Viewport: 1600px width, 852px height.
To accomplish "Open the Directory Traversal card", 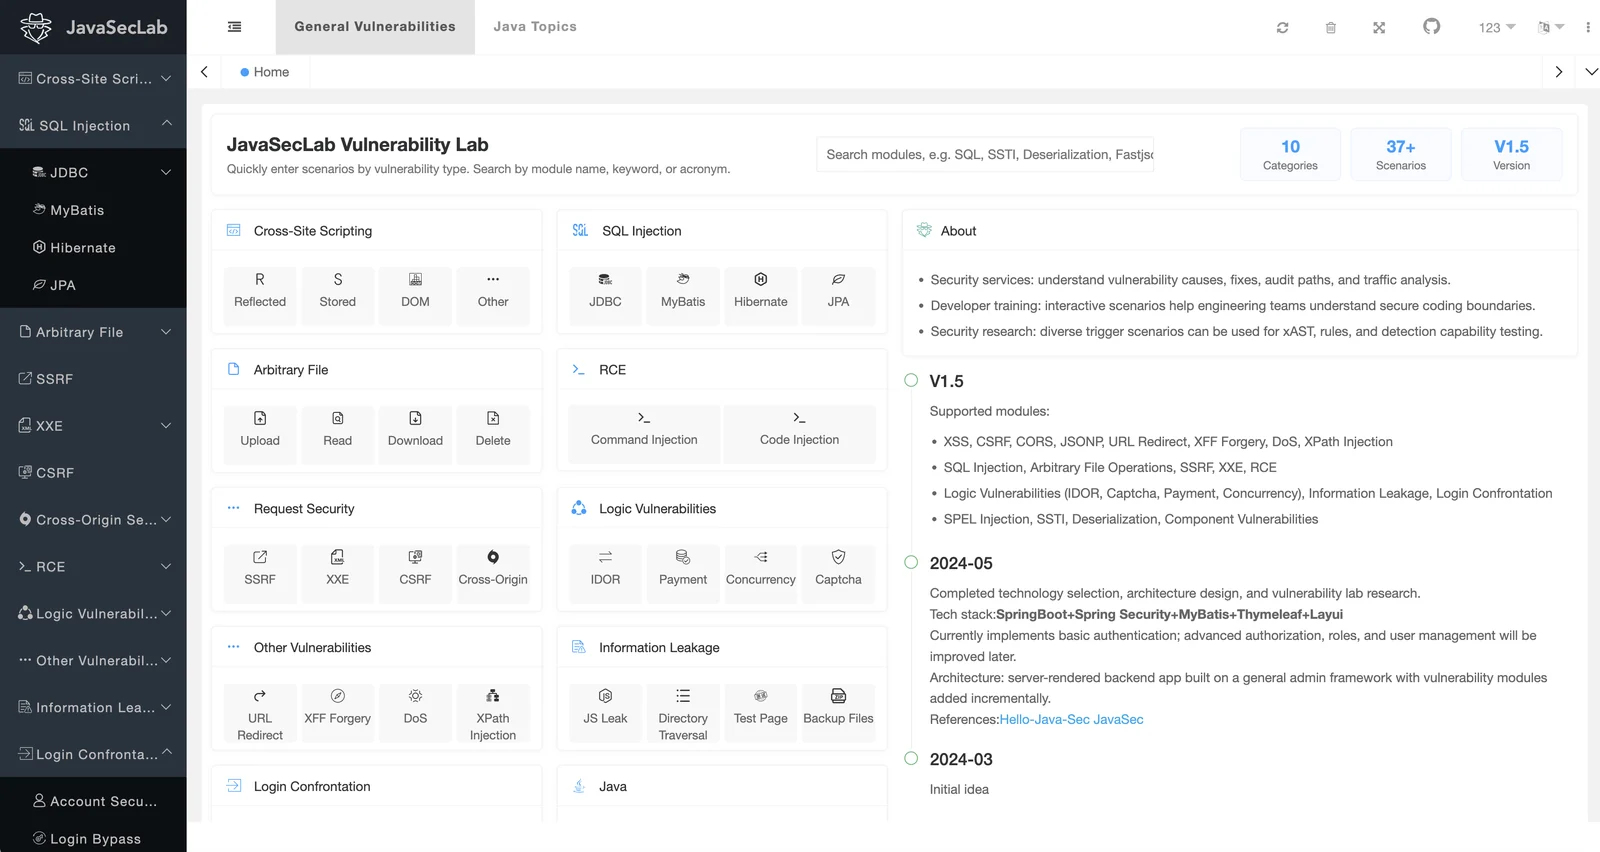I will click(x=683, y=714).
